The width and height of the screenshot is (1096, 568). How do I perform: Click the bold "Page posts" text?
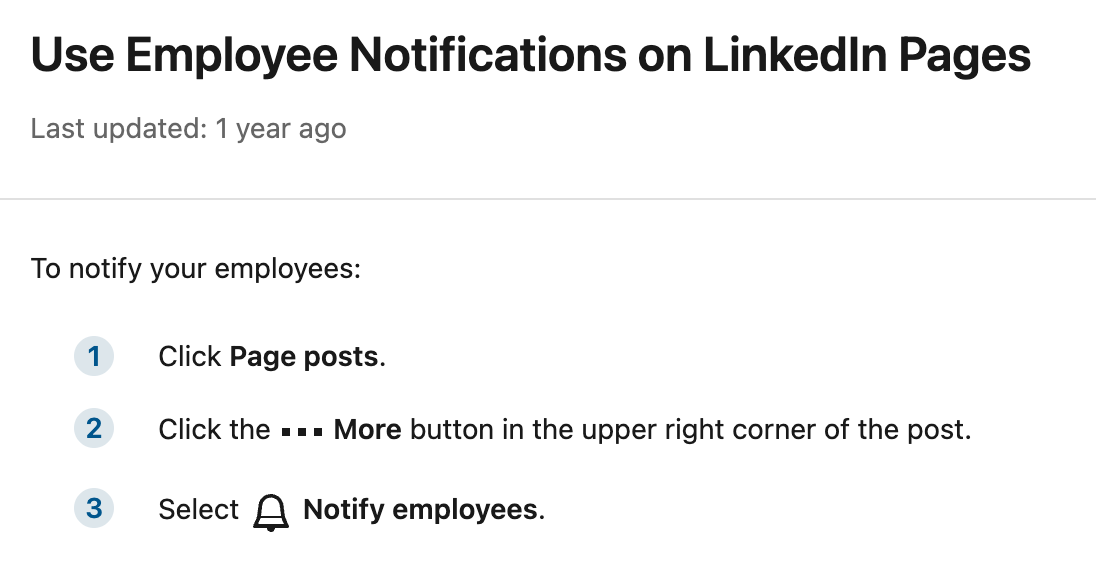[x=304, y=357]
